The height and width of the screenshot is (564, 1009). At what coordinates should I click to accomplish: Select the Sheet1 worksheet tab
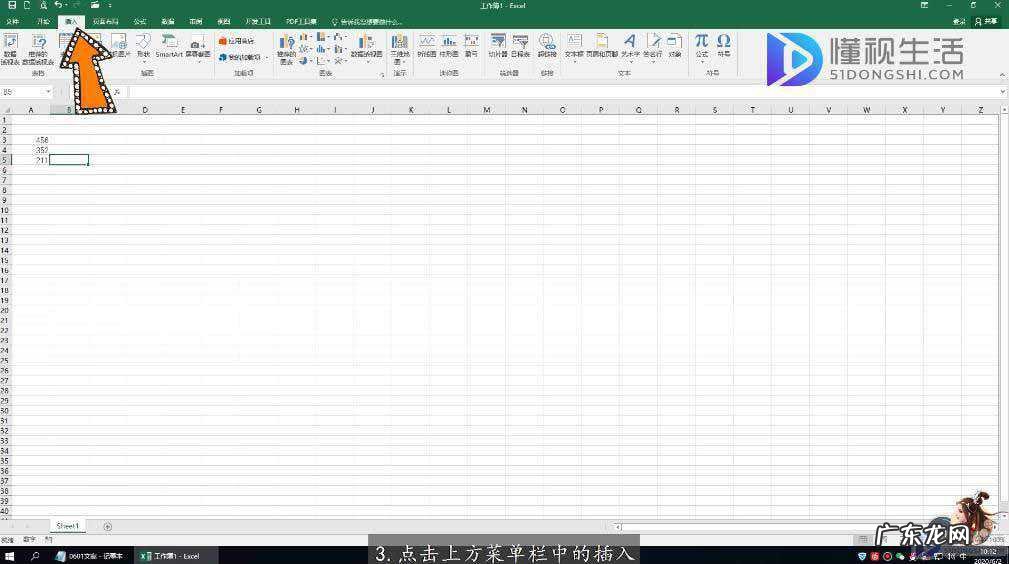68,526
